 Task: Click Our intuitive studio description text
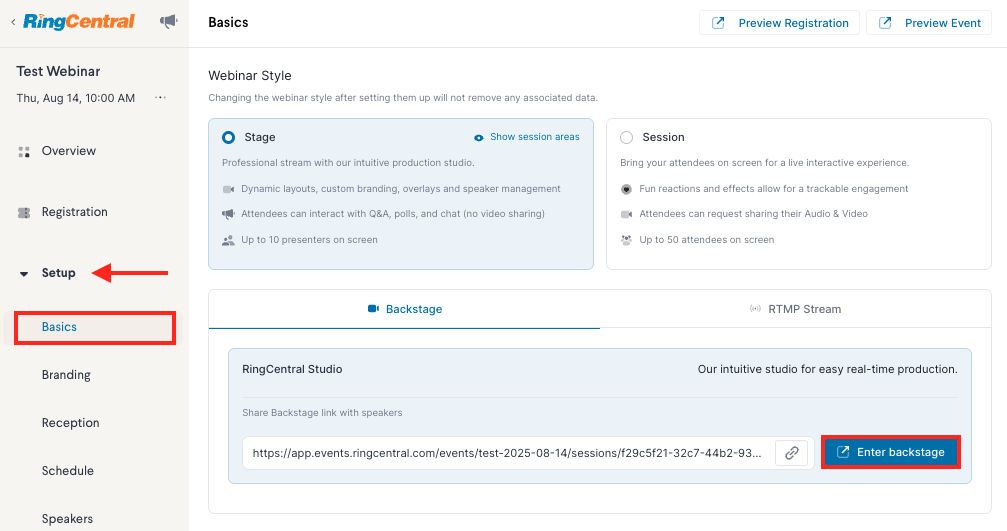828,369
